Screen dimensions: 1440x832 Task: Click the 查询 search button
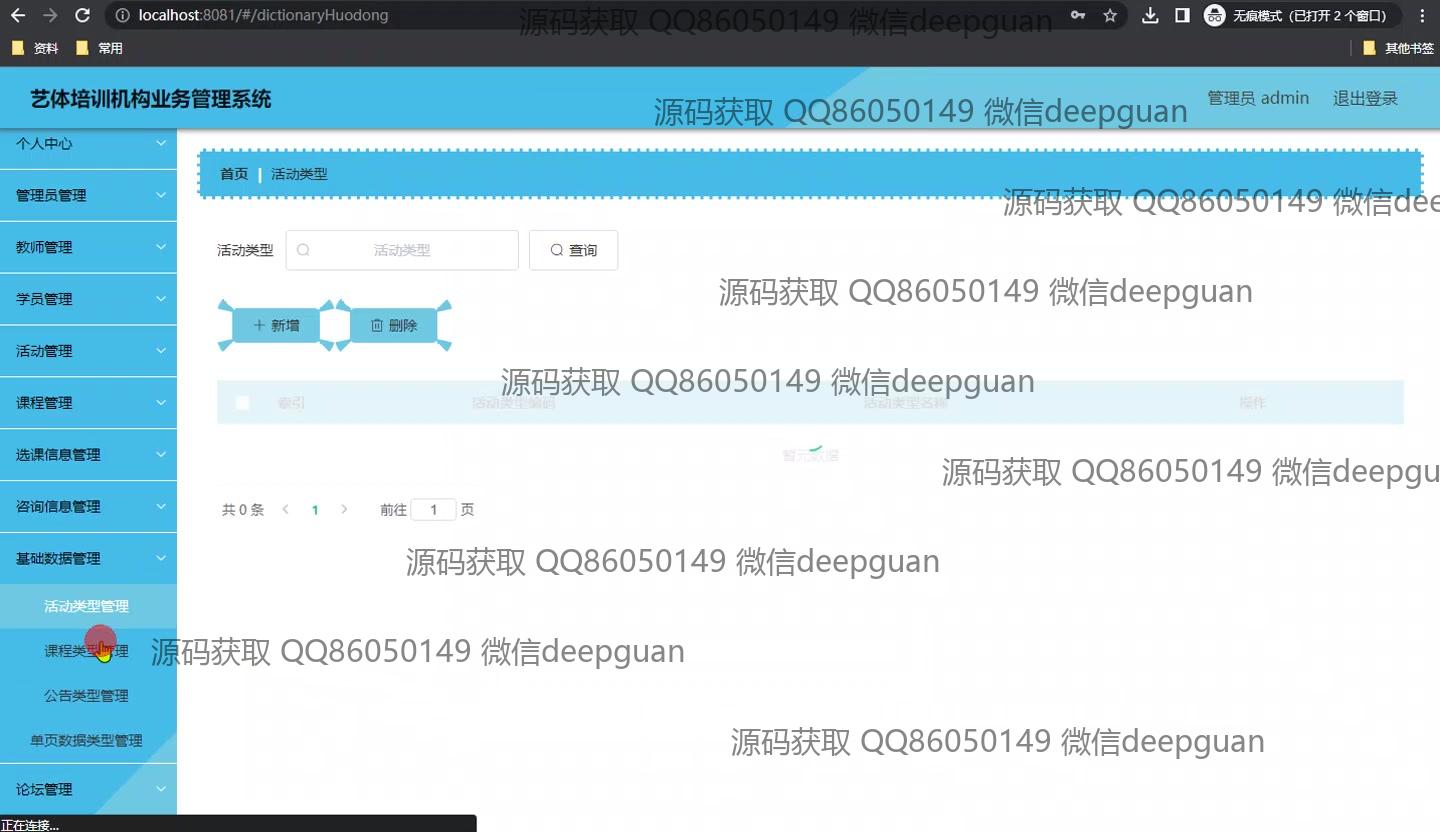[573, 250]
